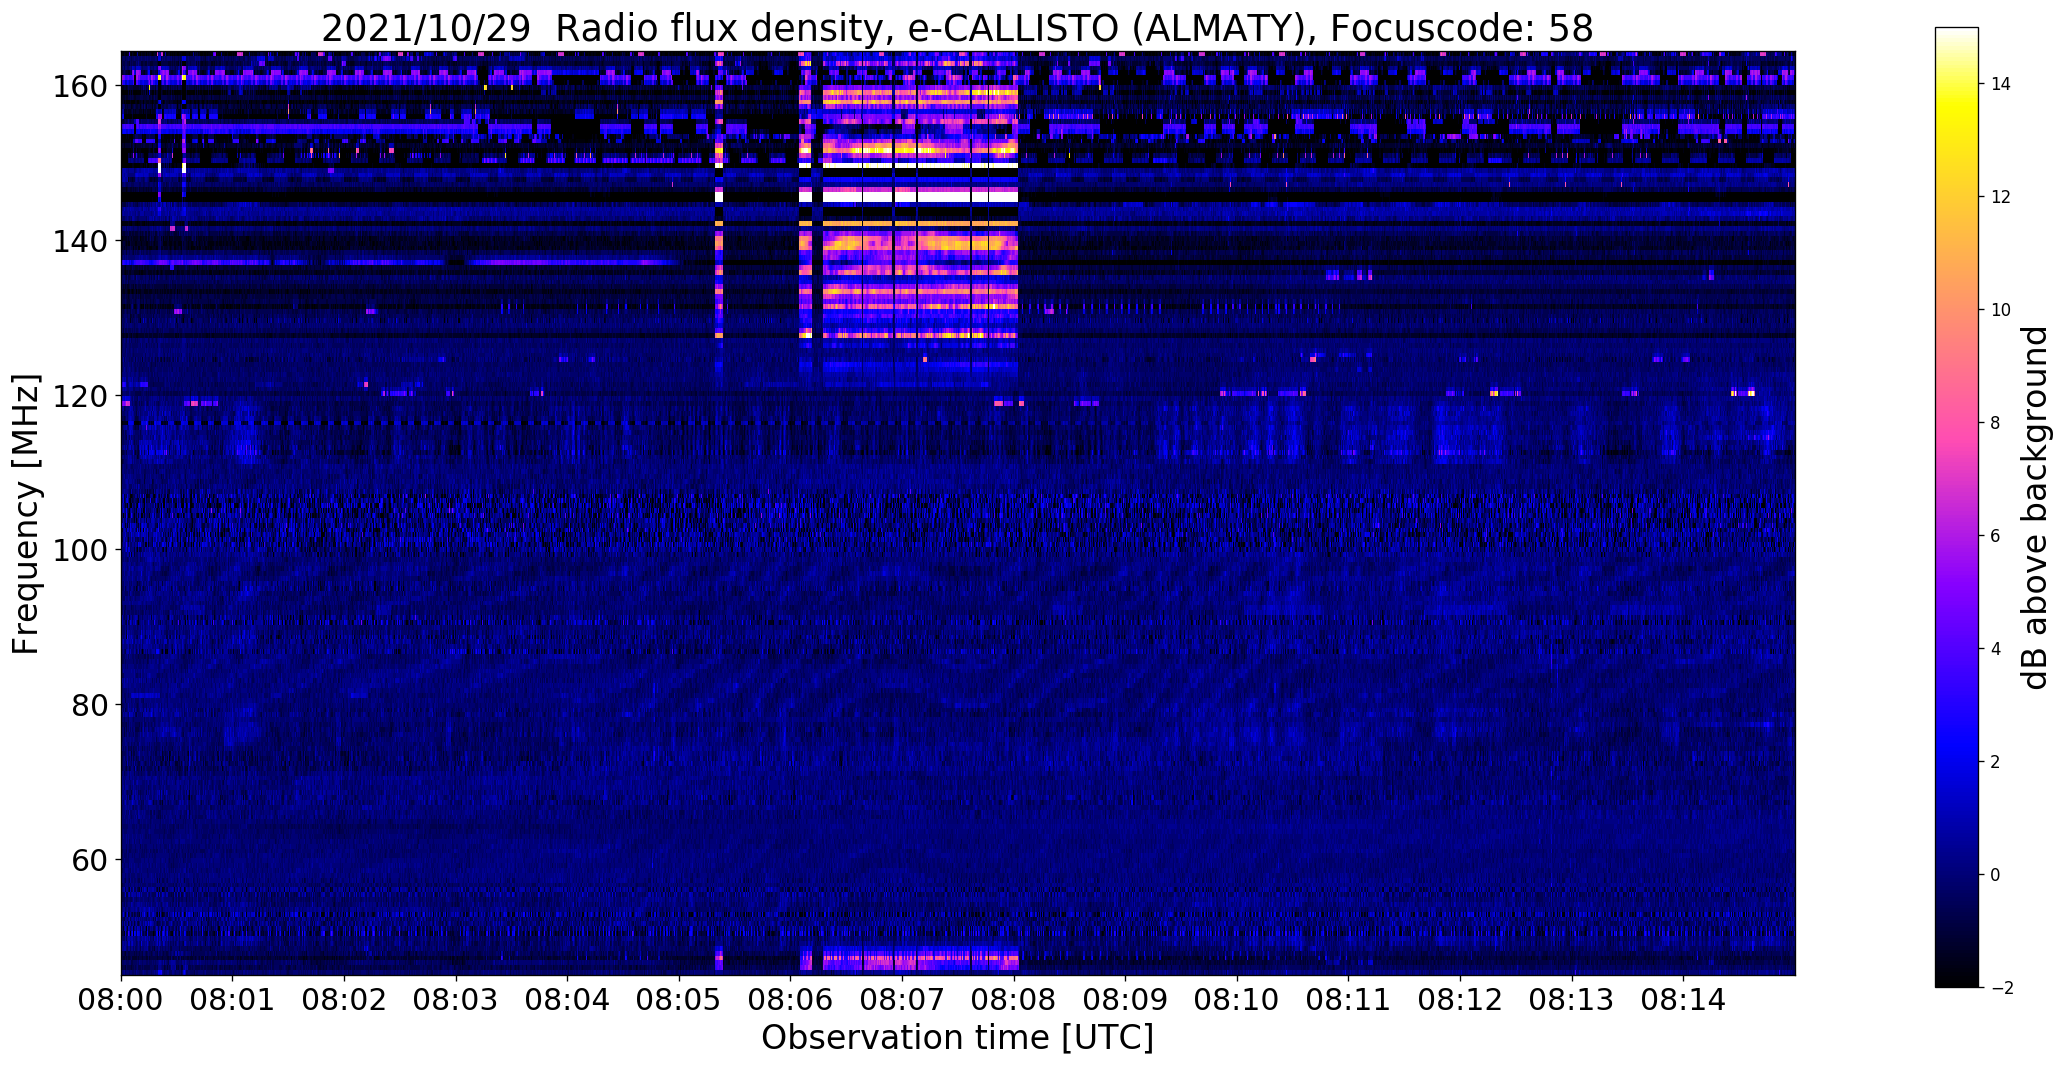Click the 08:07 time tick label
Viewport: 2066px width, 1067px height.
(902, 1001)
